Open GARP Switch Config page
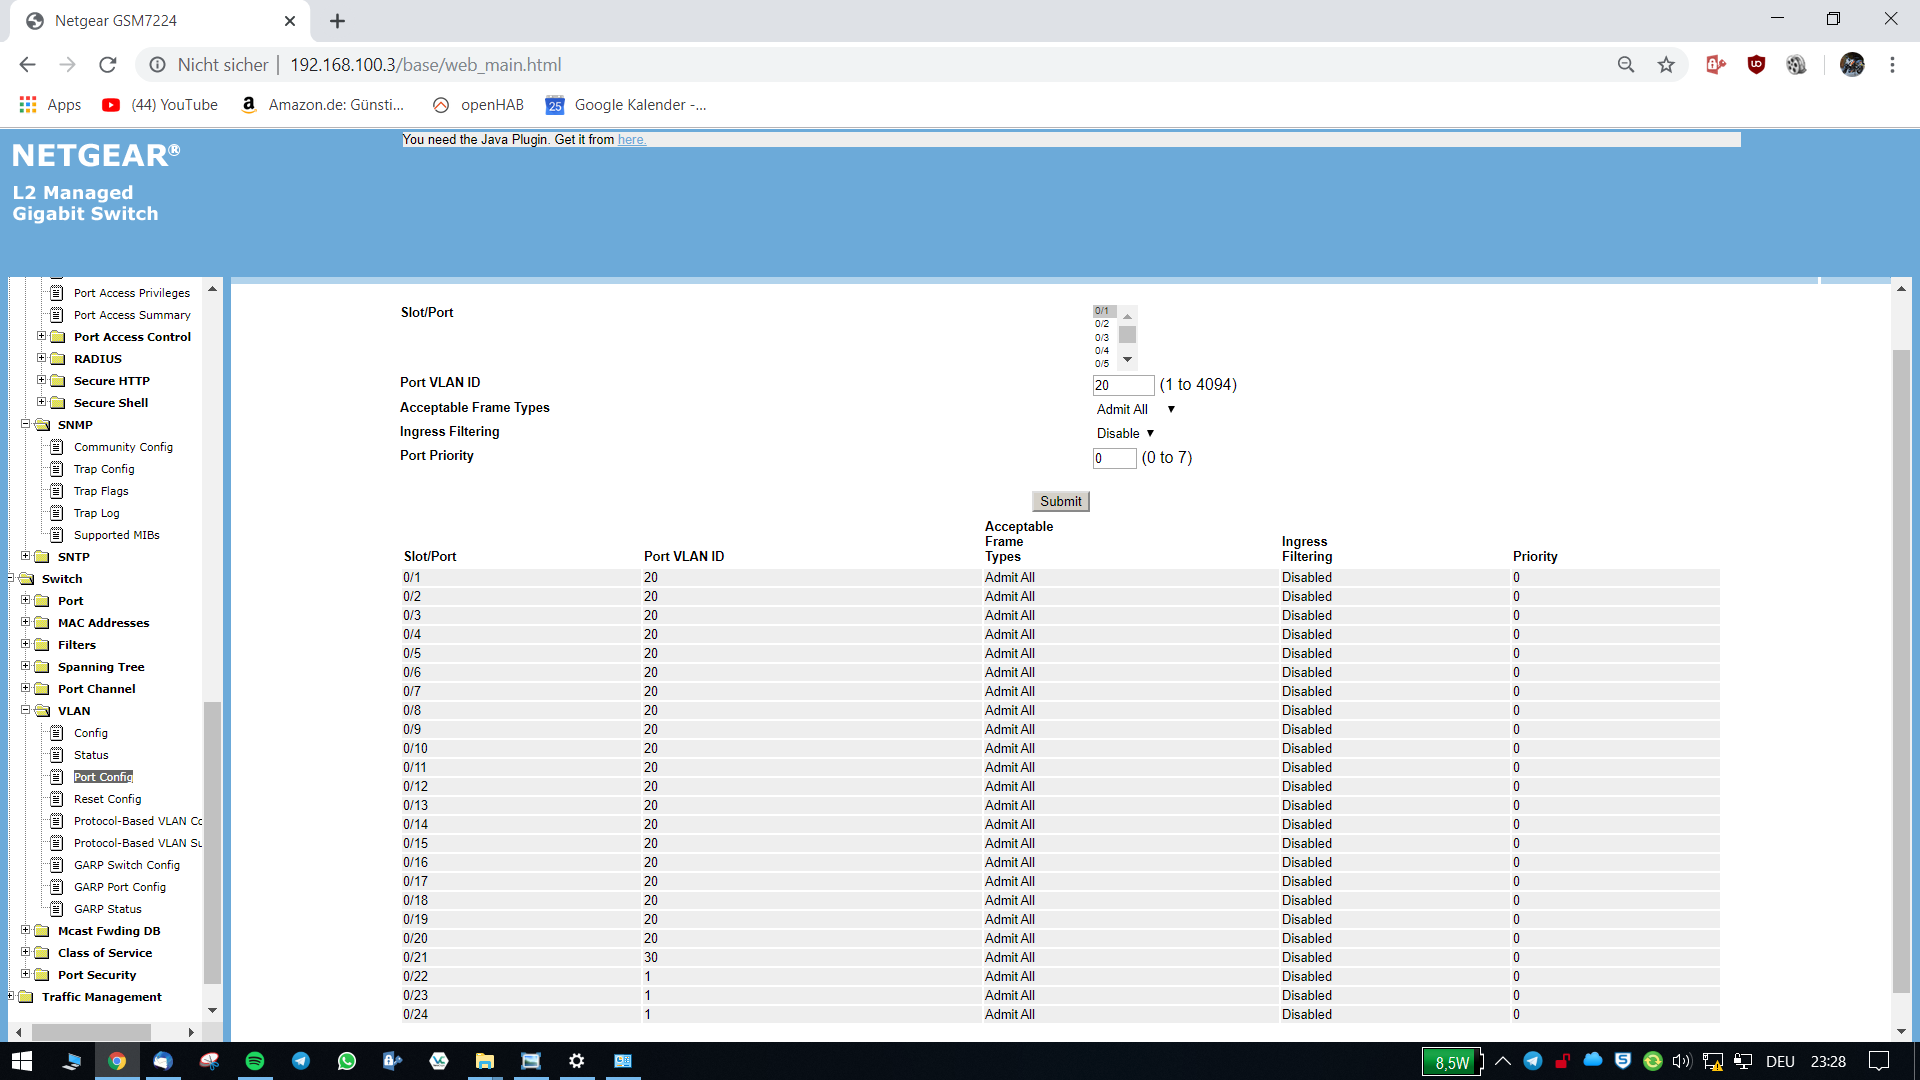This screenshot has width=1920, height=1080. 127,865
